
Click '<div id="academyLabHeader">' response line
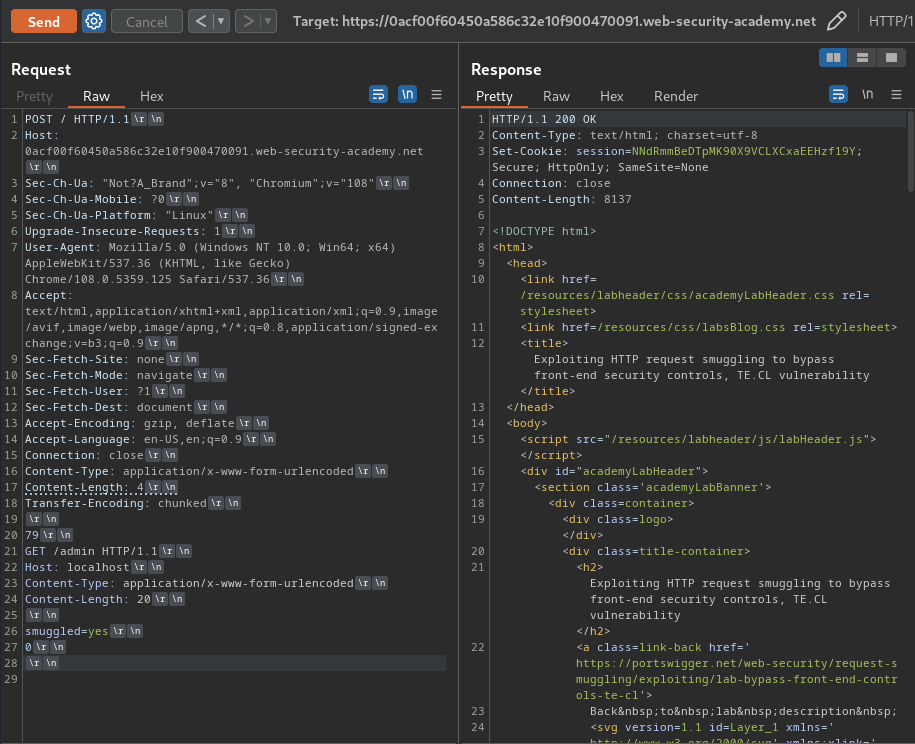pyautogui.click(x=614, y=471)
